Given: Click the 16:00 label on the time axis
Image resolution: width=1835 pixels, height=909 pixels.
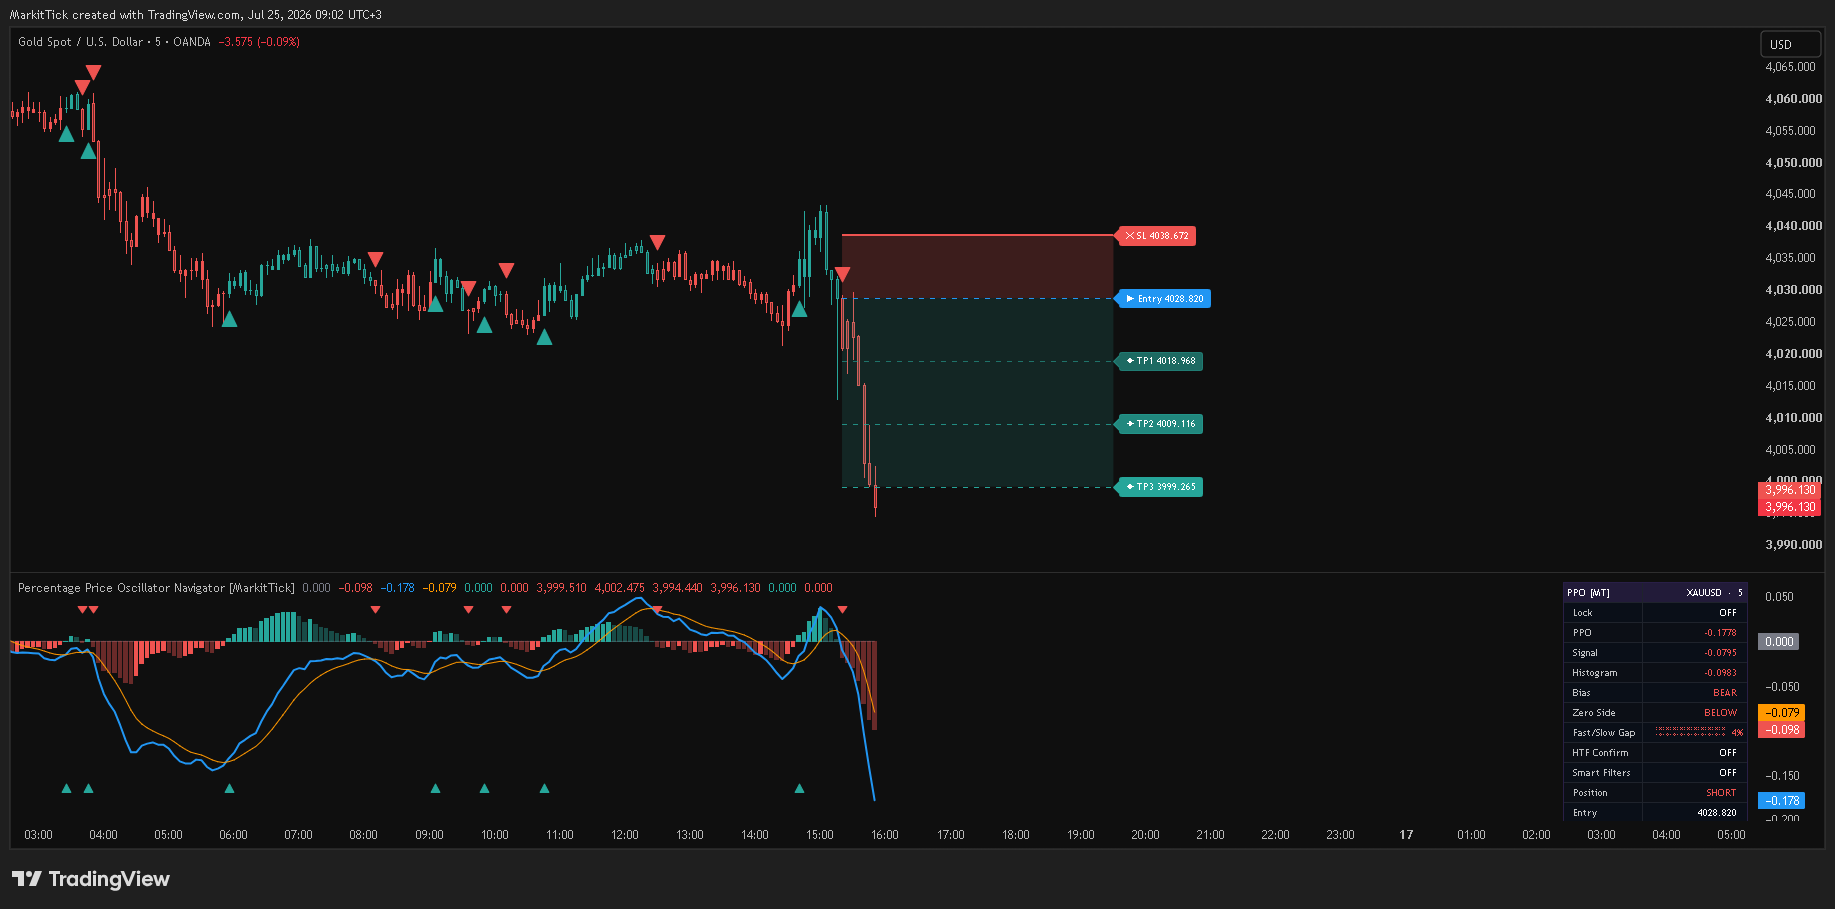Looking at the screenshot, I should pyautogui.click(x=885, y=835).
